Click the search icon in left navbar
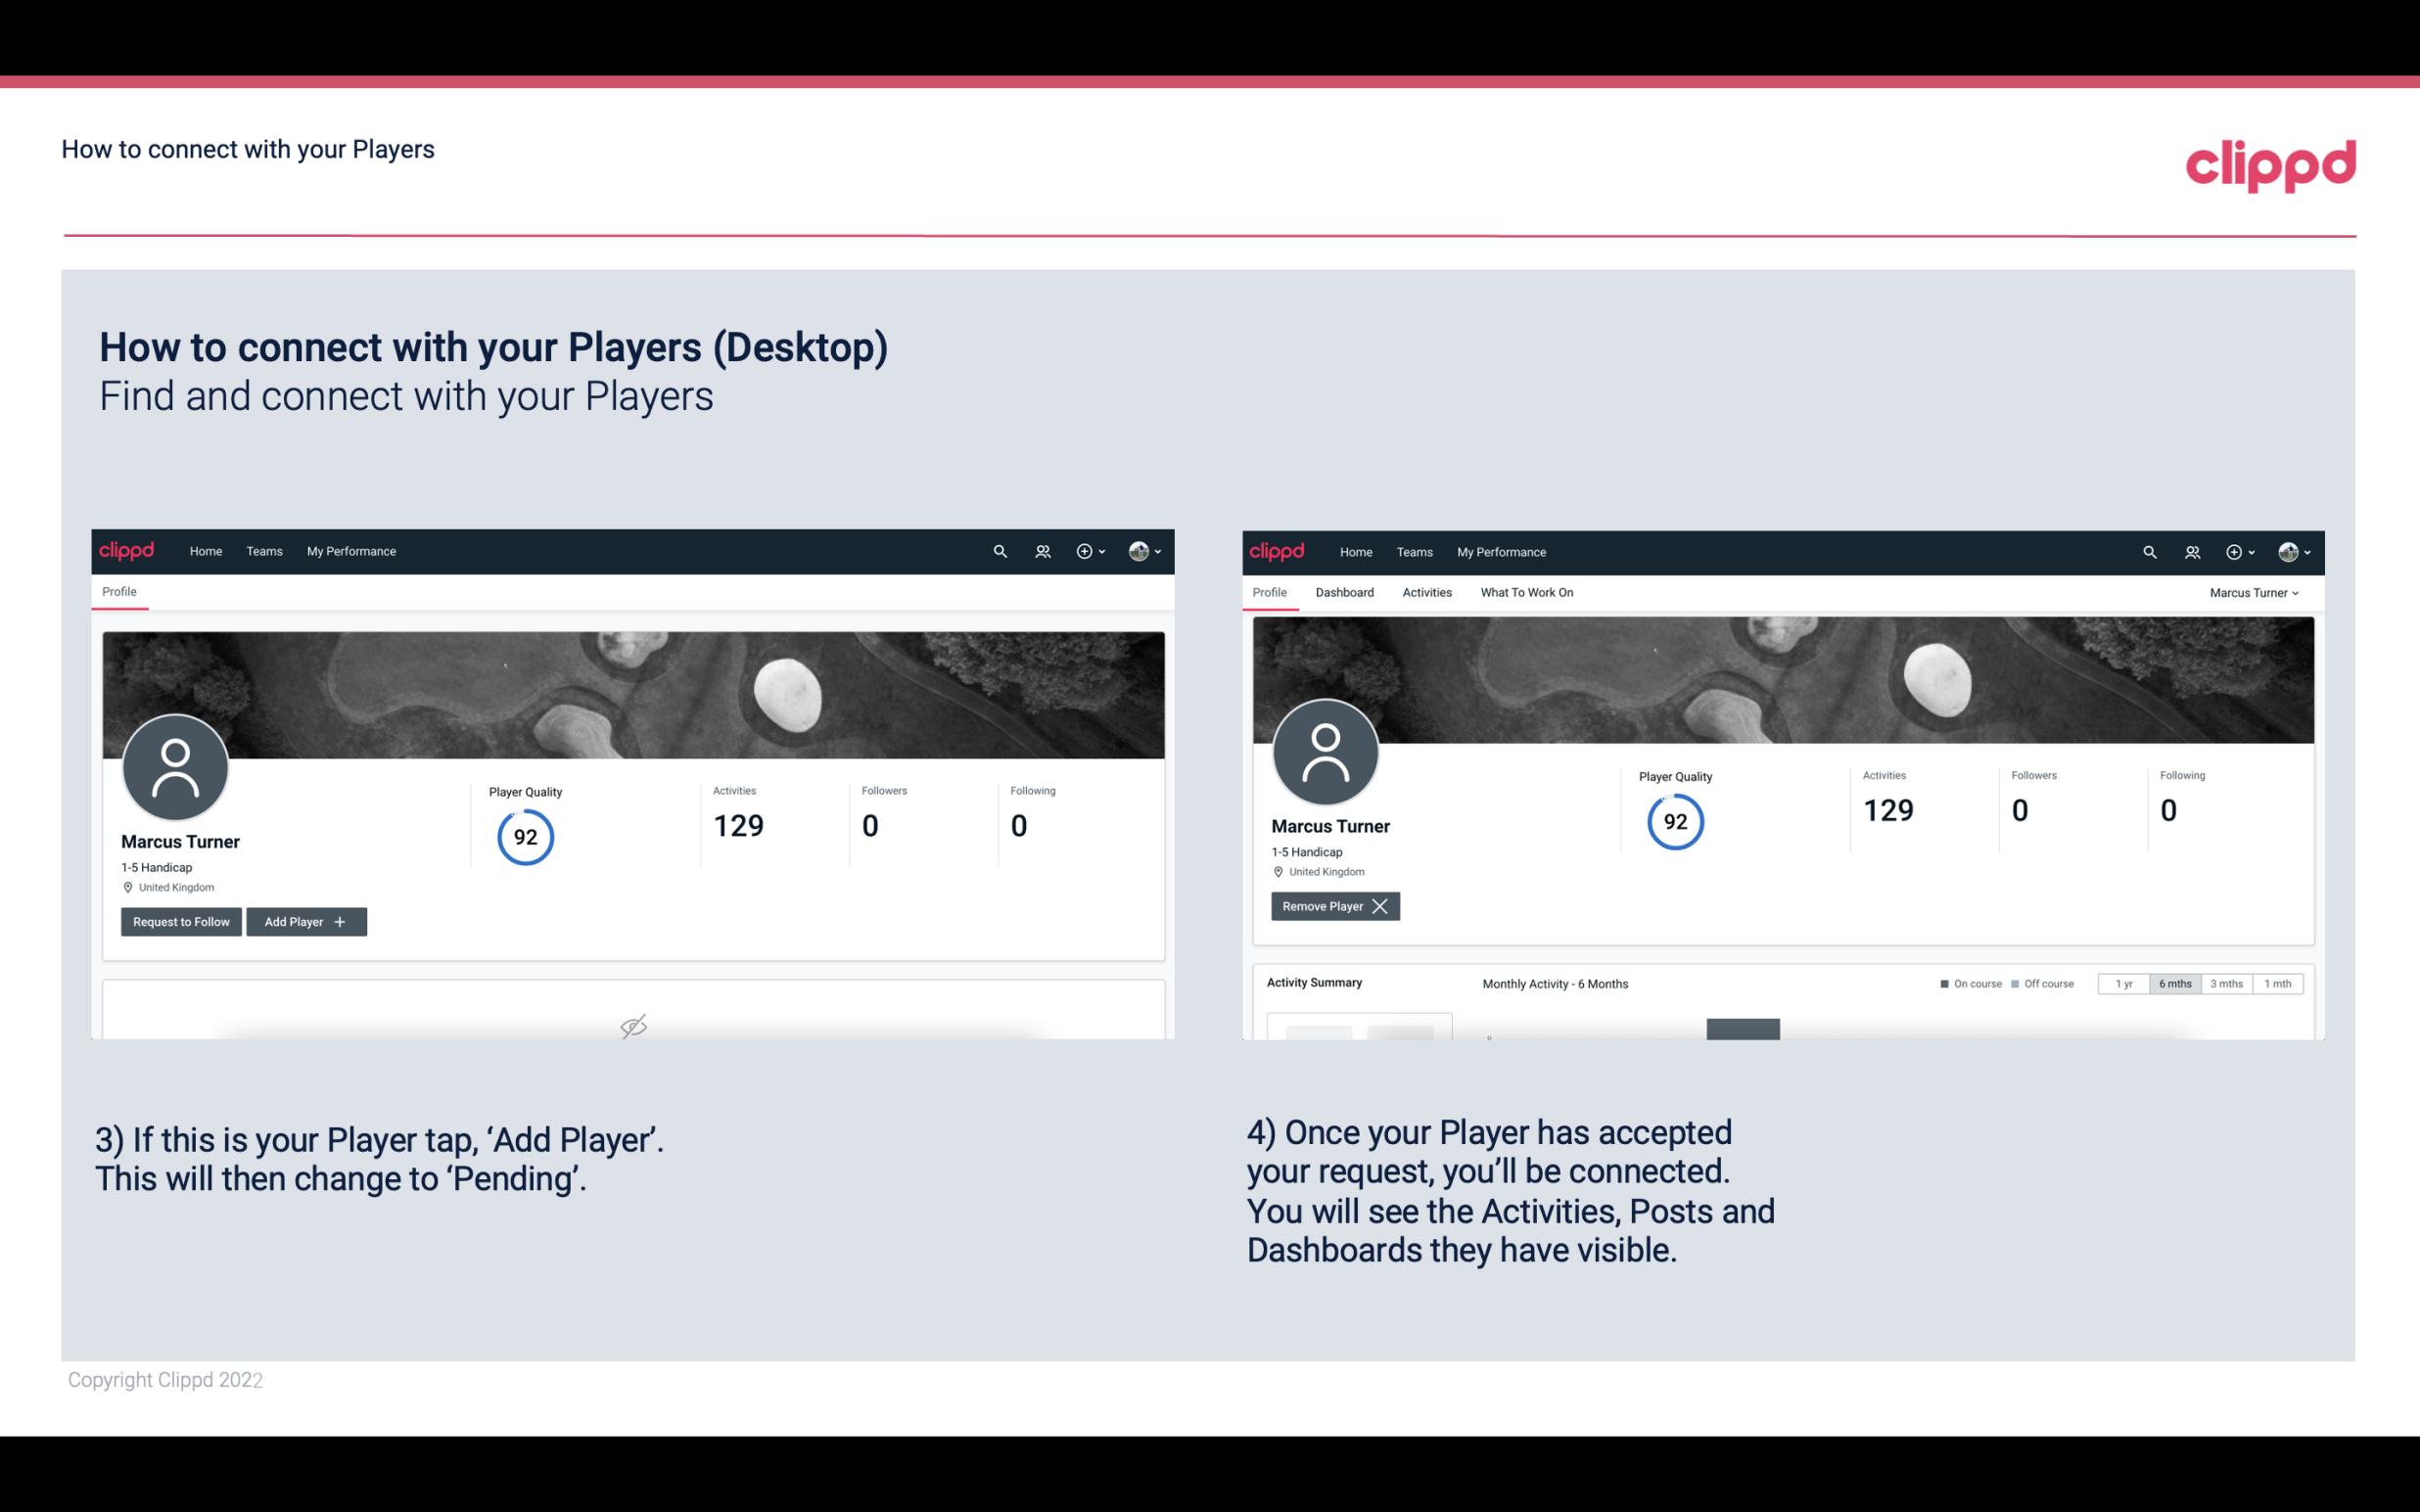 click(999, 550)
